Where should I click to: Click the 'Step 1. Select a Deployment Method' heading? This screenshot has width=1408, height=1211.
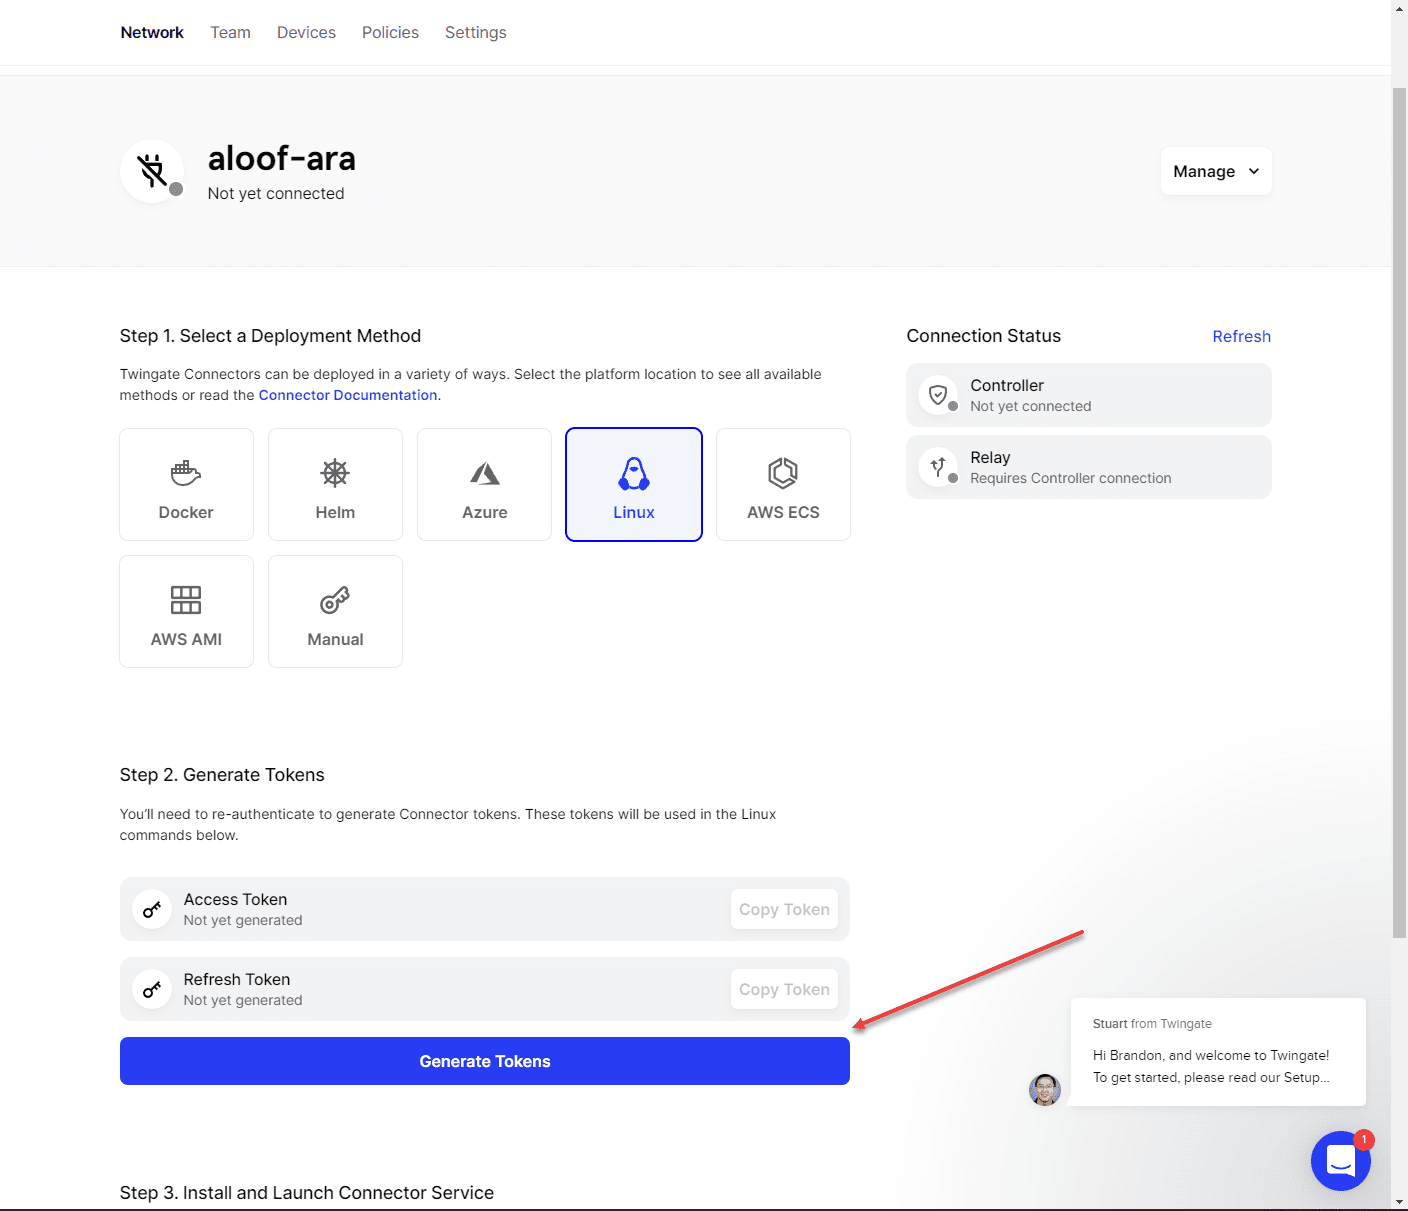tap(270, 336)
